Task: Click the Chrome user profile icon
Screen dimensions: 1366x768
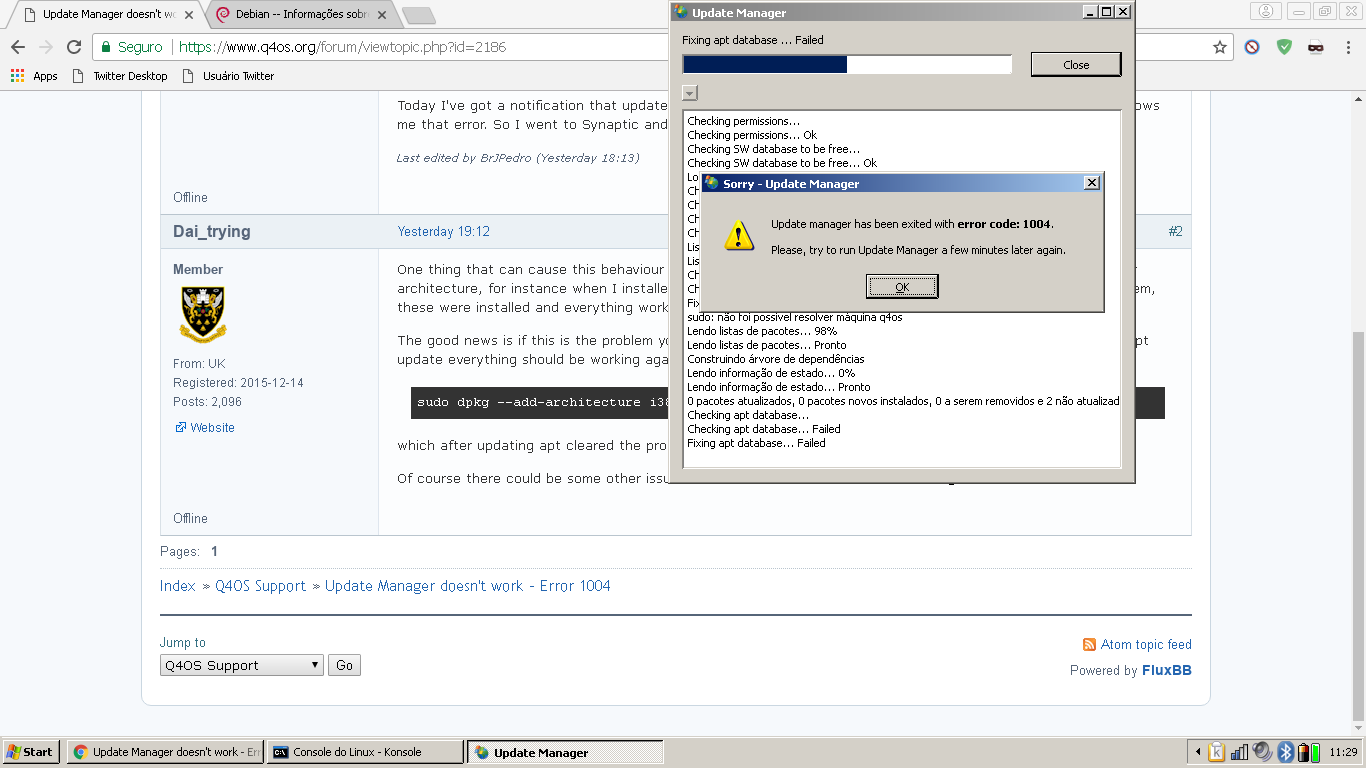Action: point(1267,12)
